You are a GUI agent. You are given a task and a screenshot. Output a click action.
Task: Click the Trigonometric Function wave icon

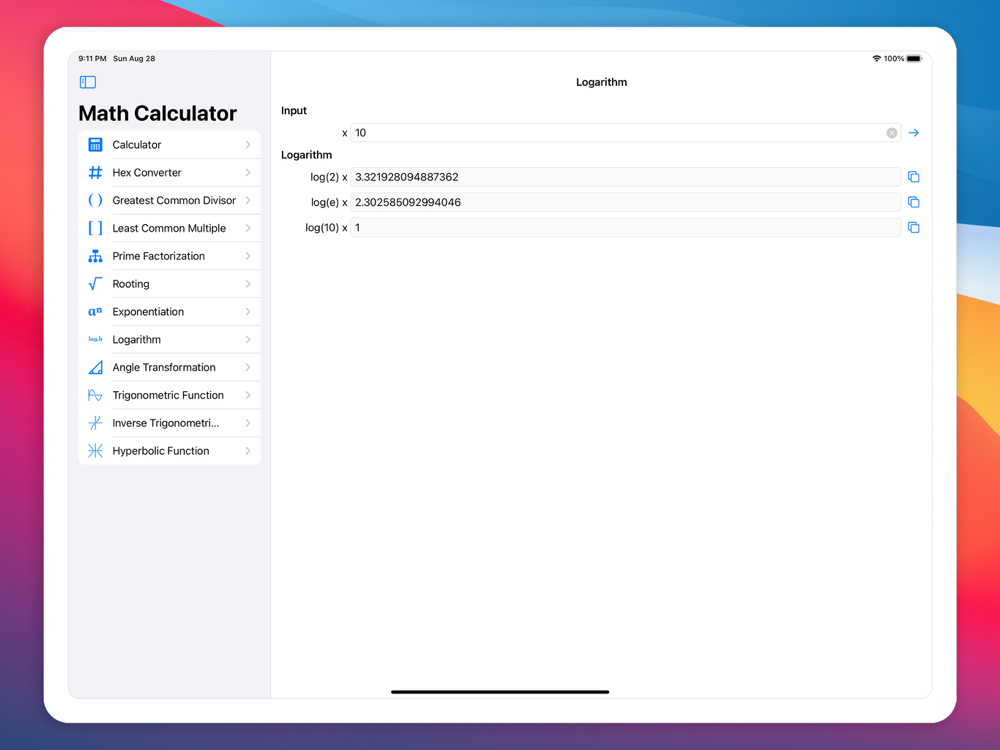(95, 395)
